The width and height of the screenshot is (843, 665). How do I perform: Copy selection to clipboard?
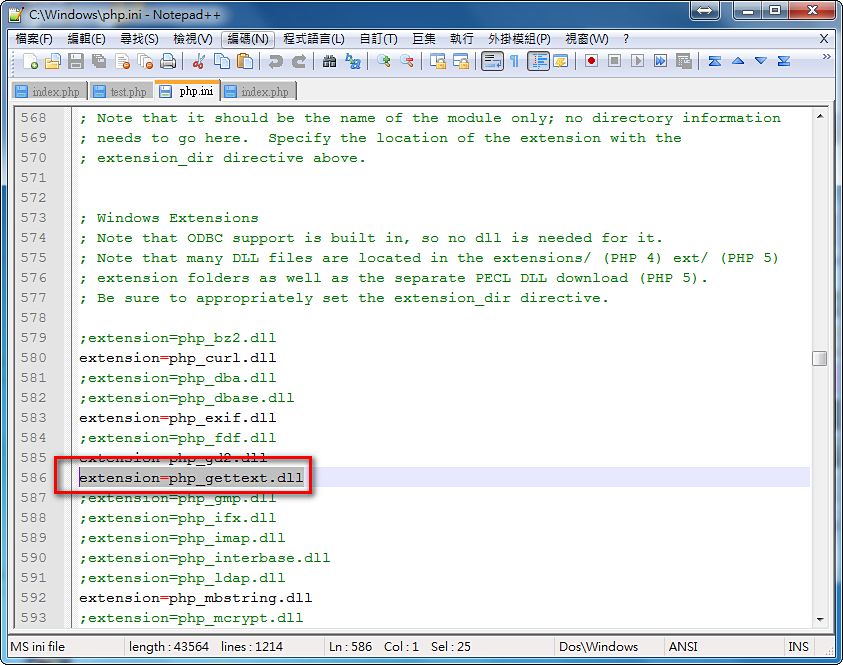[x=222, y=61]
